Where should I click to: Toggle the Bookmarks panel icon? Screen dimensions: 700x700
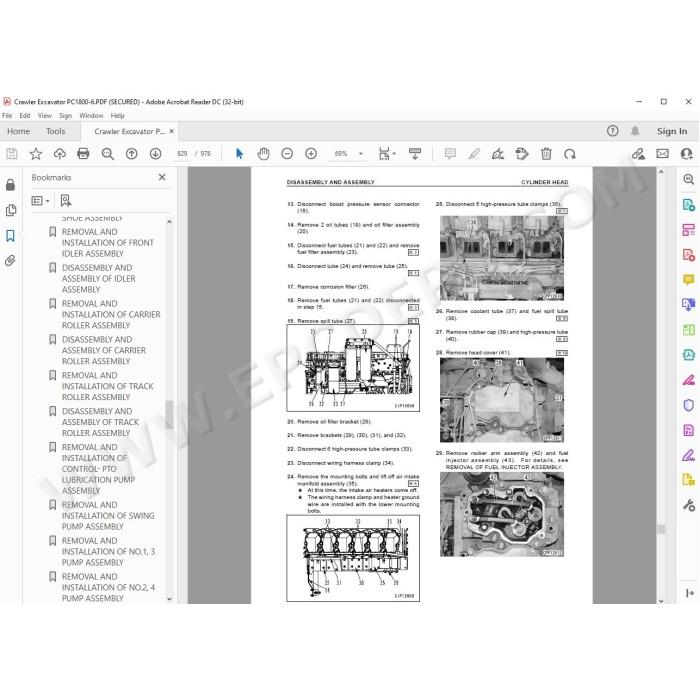[x=10, y=236]
